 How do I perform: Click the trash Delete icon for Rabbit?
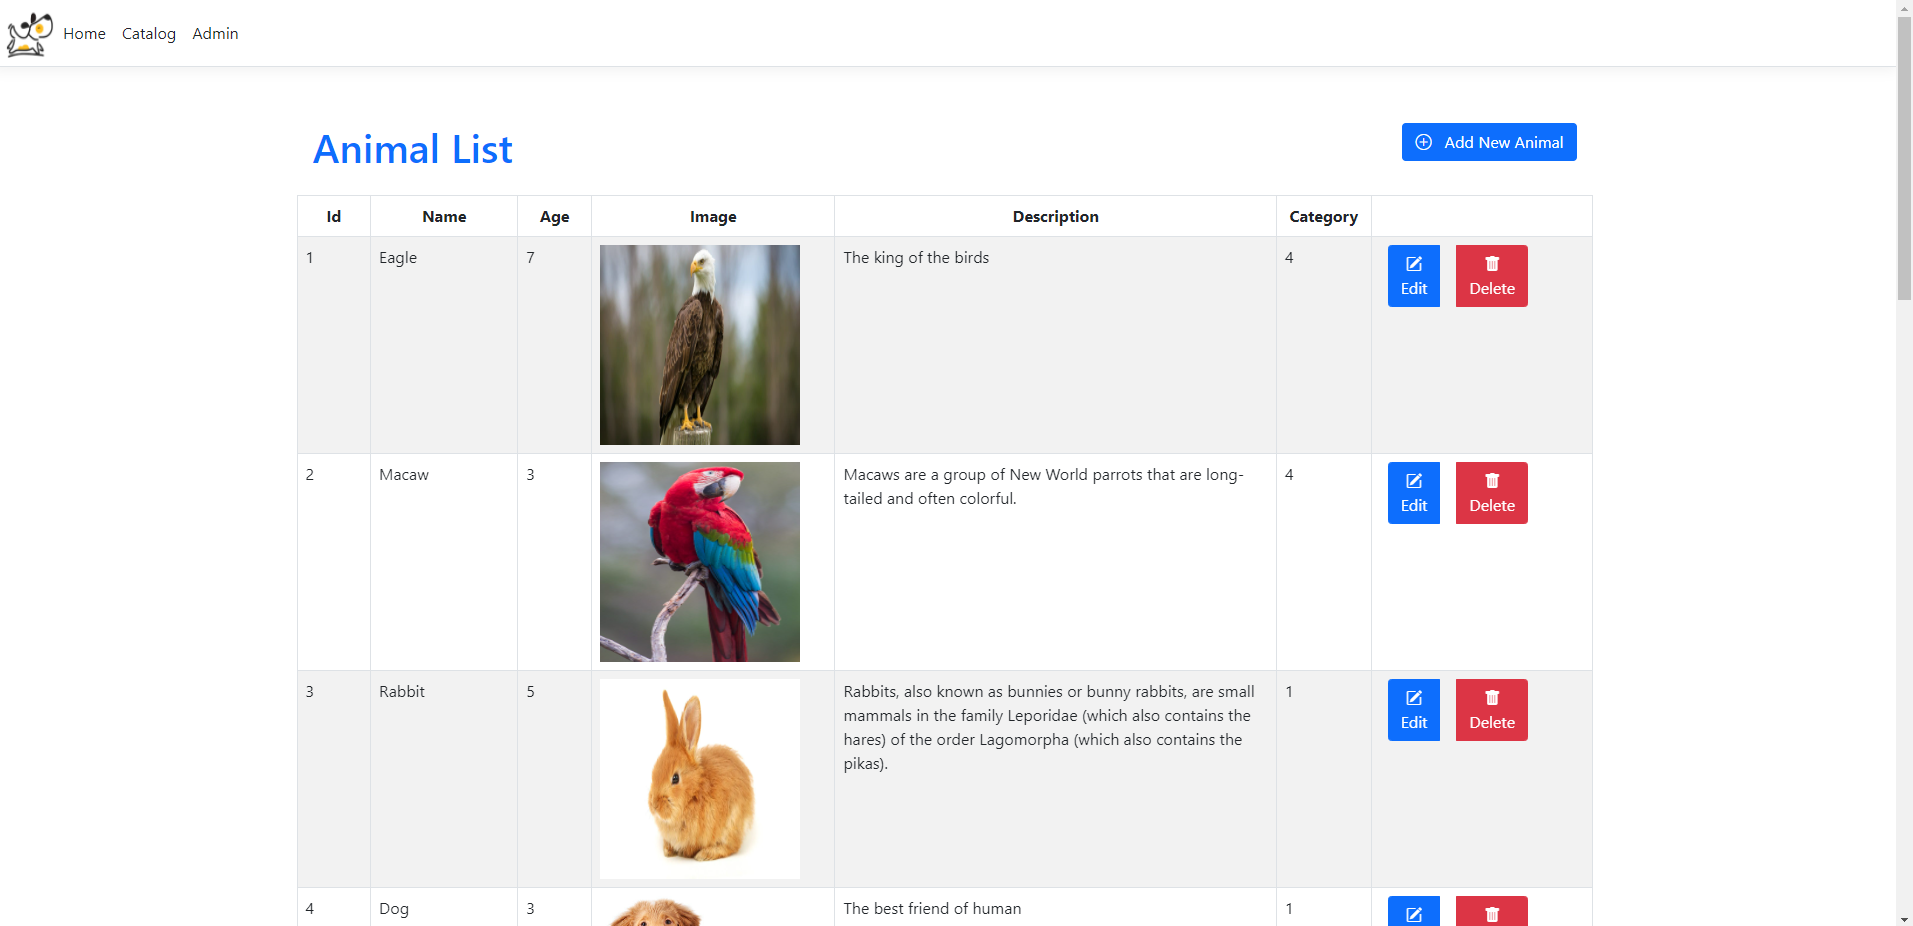(x=1492, y=698)
